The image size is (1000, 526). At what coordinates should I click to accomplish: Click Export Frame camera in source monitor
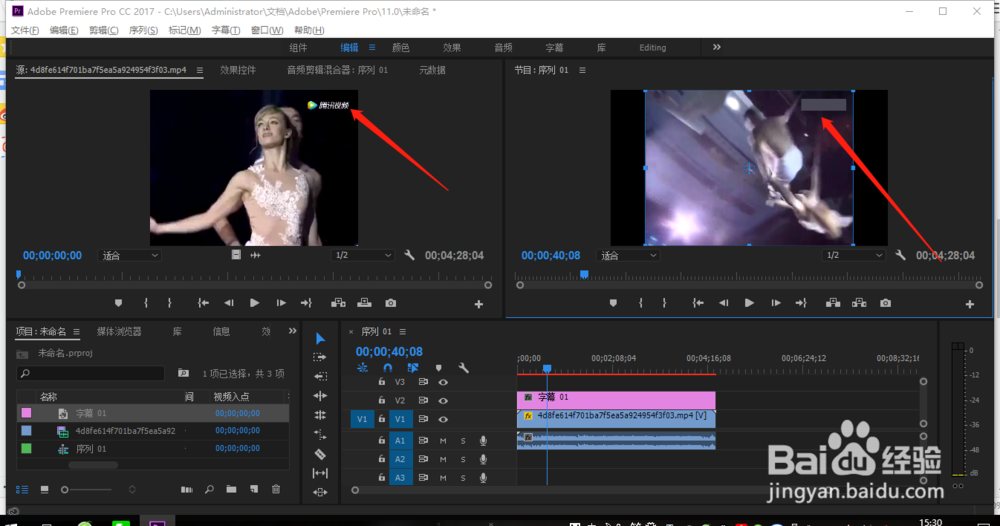[390, 303]
